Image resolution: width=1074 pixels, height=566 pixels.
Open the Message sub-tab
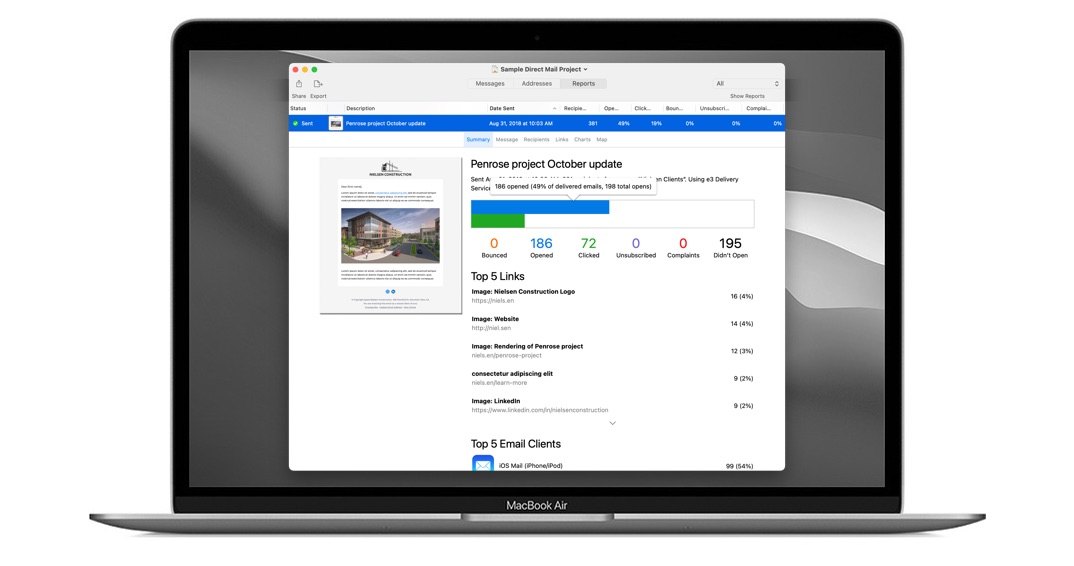pyautogui.click(x=507, y=139)
